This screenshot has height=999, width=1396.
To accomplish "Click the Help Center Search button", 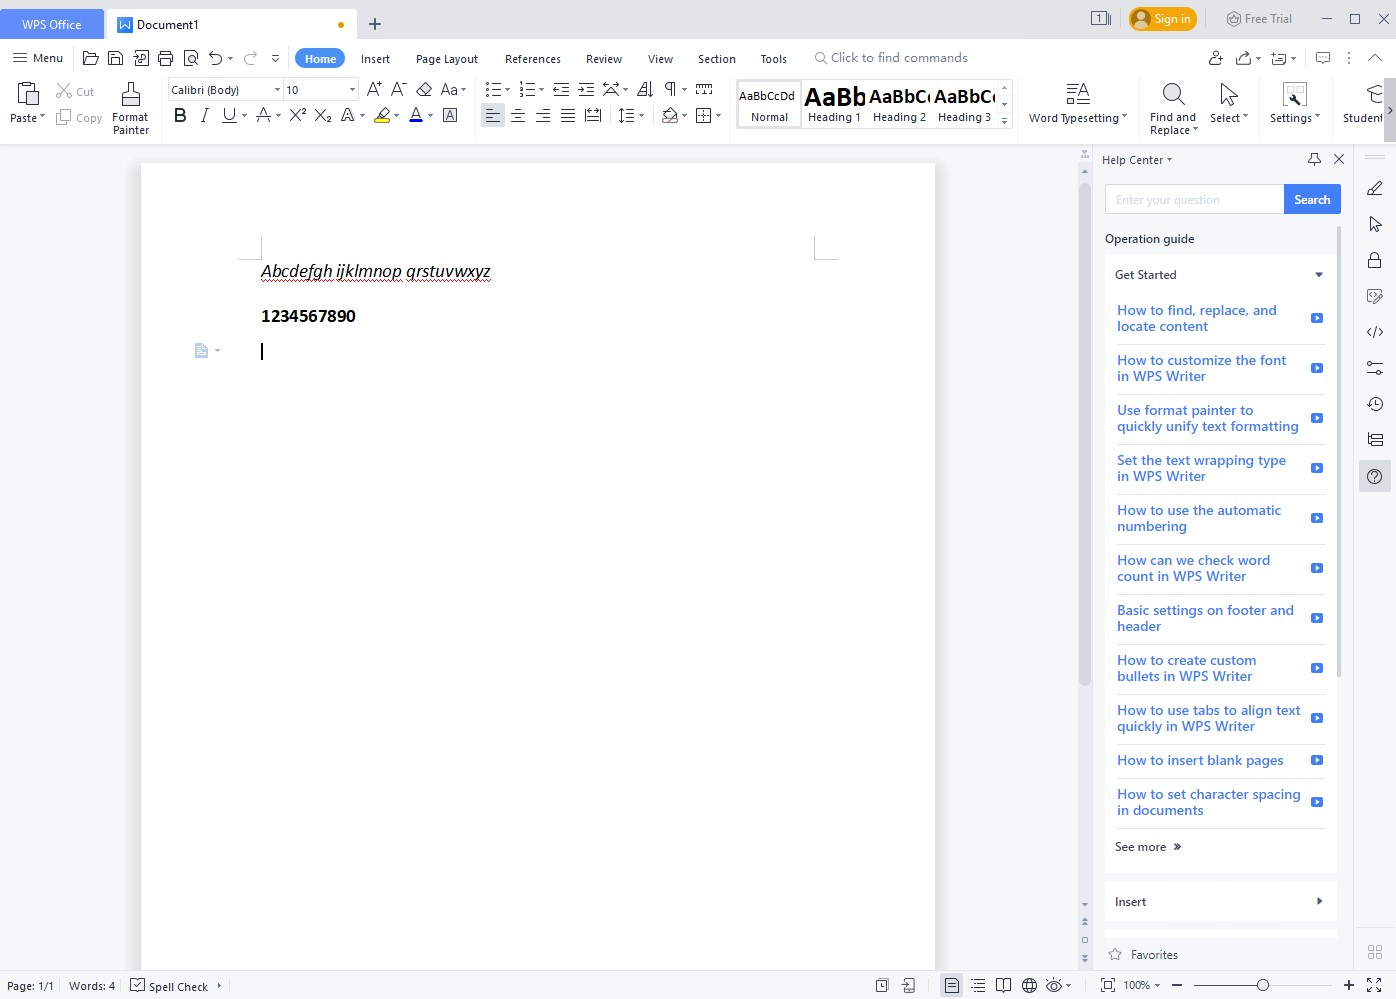I will (x=1311, y=200).
